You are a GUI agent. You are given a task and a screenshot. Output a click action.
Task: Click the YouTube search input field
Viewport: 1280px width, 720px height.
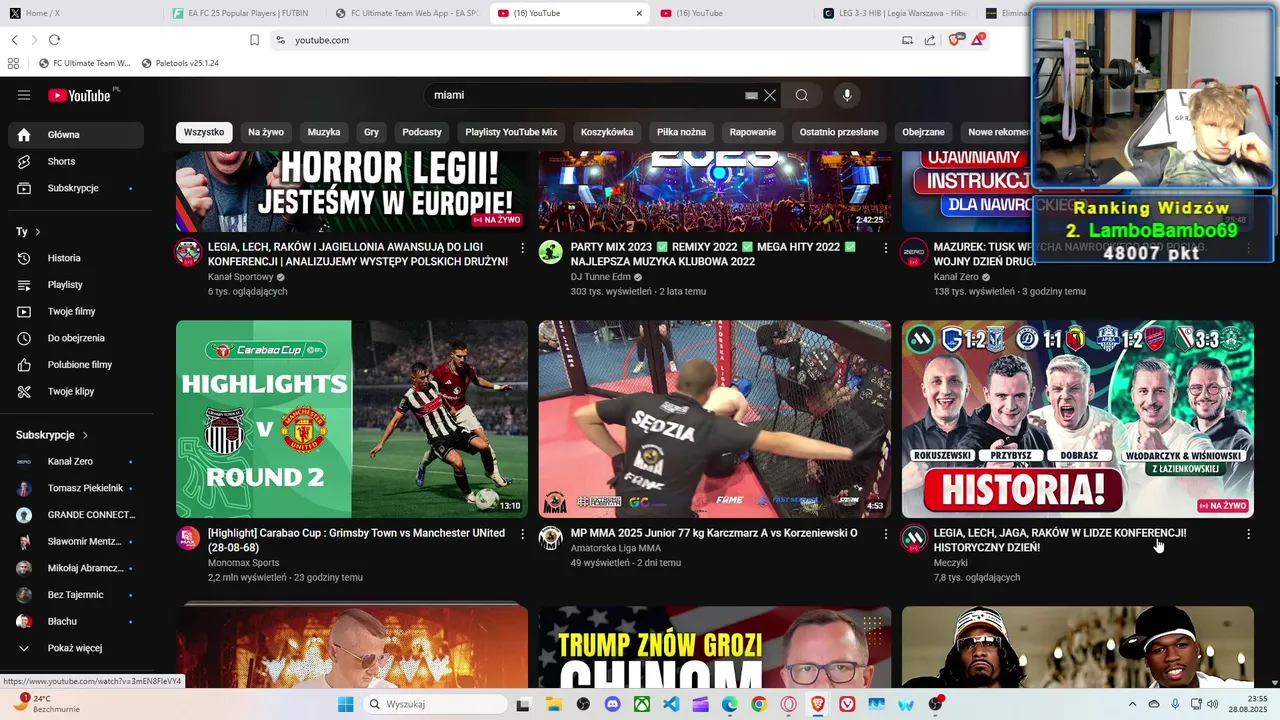(585, 95)
